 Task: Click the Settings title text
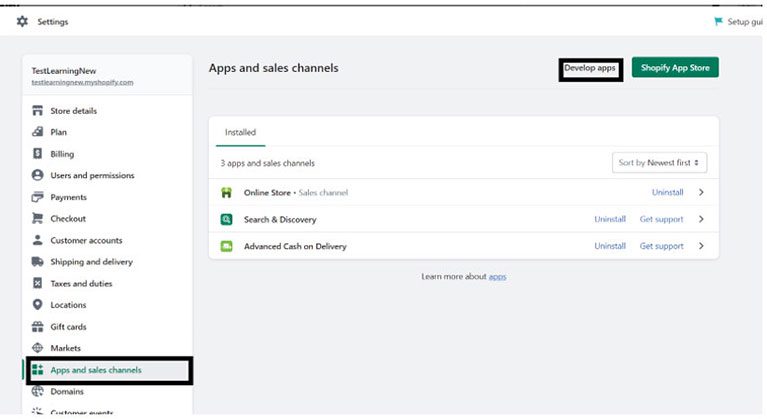[x=53, y=22]
